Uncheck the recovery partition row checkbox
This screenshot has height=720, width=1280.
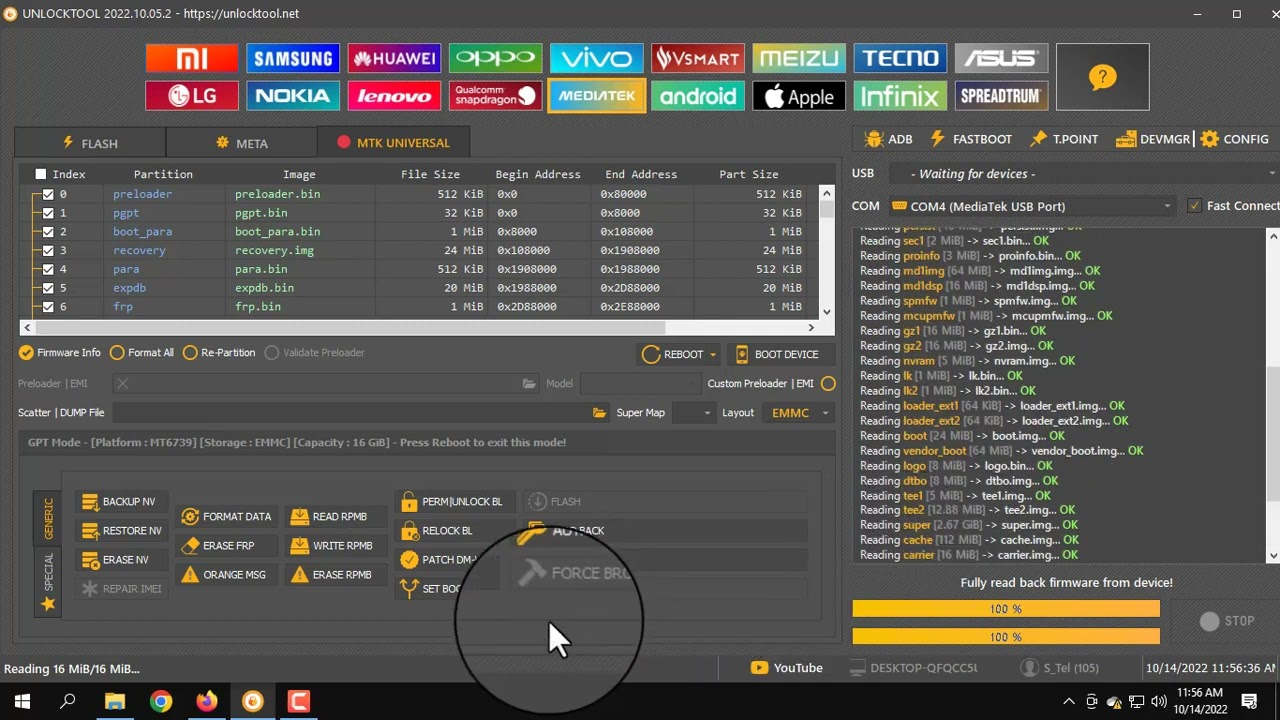click(48, 251)
